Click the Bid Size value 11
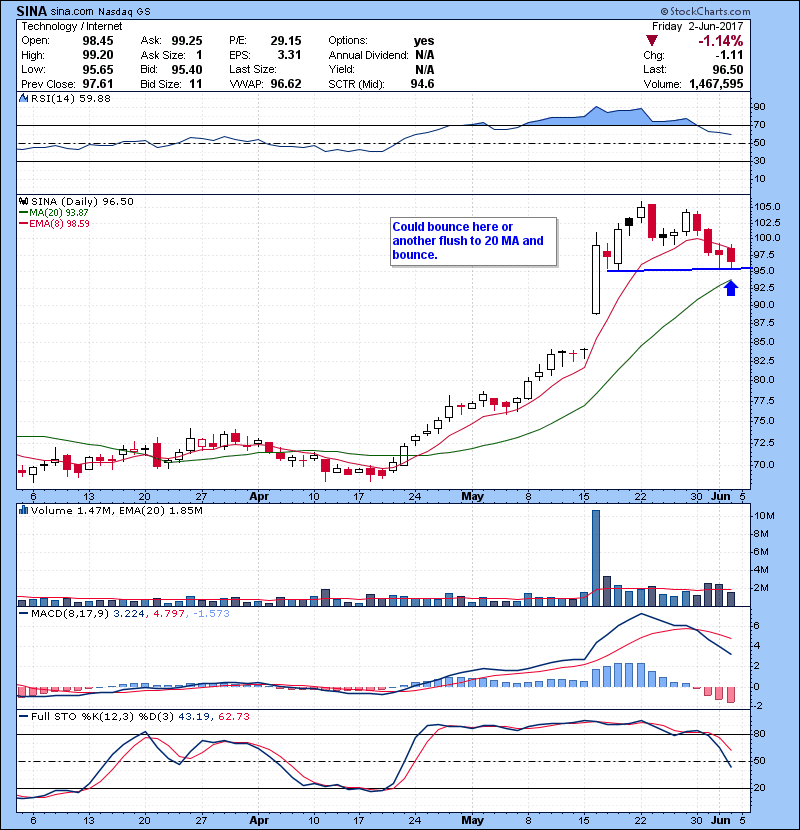 (x=196, y=84)
